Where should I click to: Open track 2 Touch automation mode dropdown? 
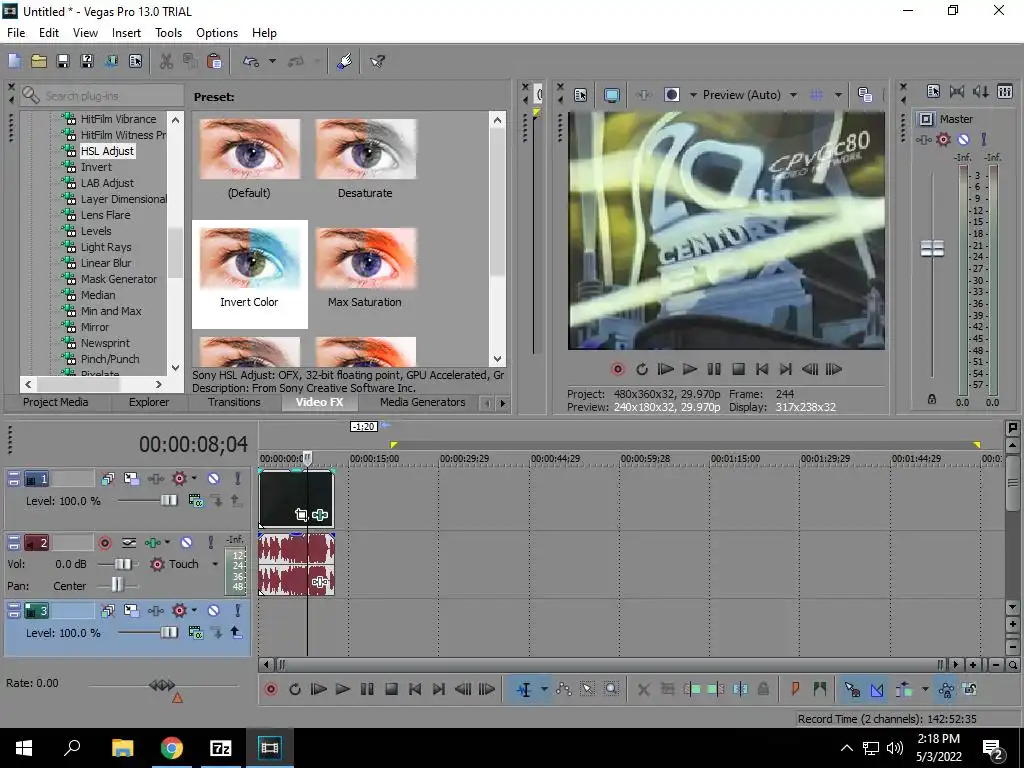coord(215,564)
